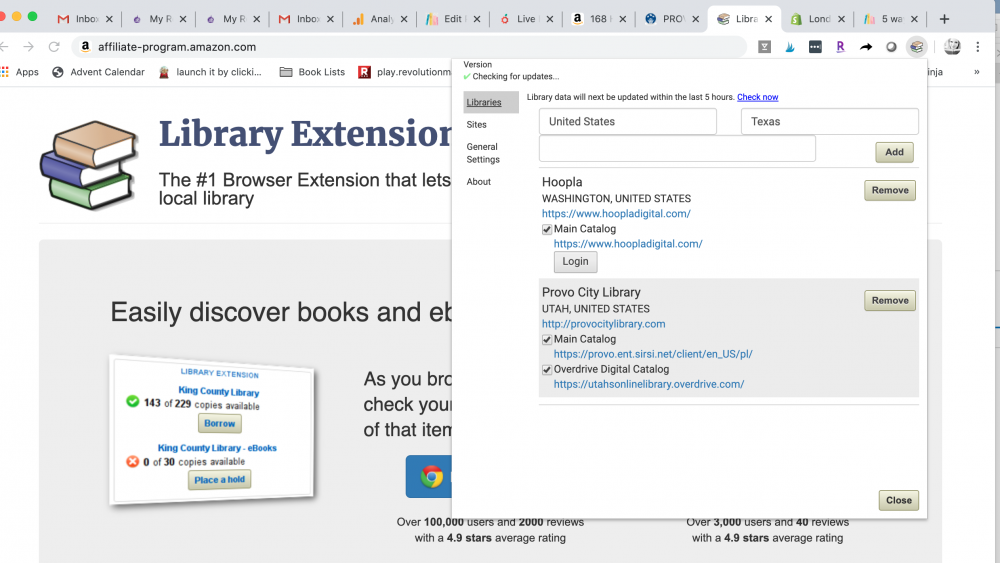Open Chrome's three-dot menu

click(978, 47)
